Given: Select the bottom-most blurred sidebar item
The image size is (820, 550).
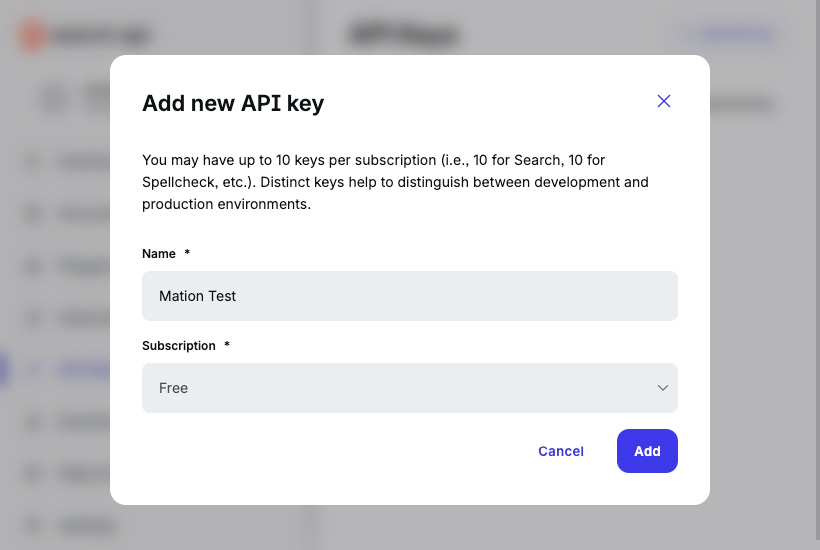Looking at the screenshot, I should tap(73, 526).
